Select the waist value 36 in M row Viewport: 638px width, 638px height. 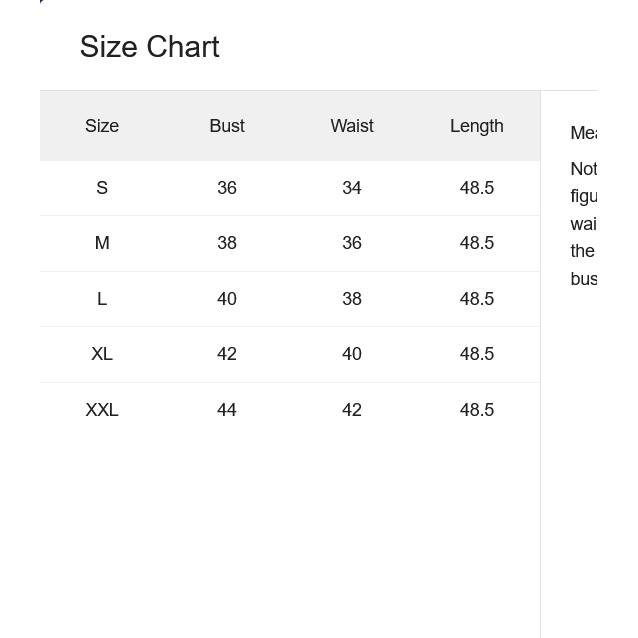352,243
